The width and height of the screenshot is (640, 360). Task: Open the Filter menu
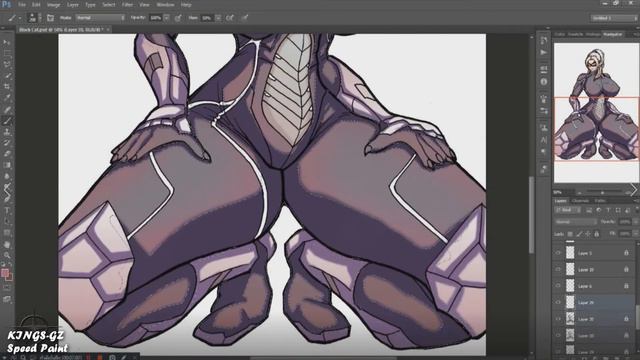(127, 5)
